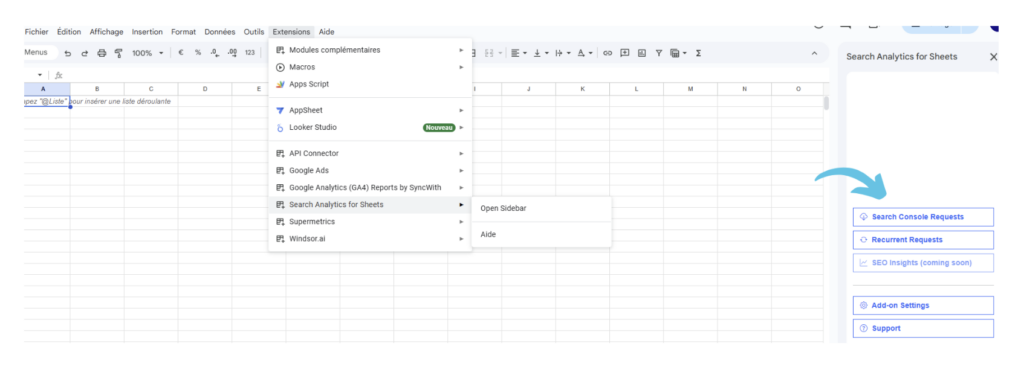Click the Looker Studio icon
This screenshot has width=1024, height=366.
point(280,127)
